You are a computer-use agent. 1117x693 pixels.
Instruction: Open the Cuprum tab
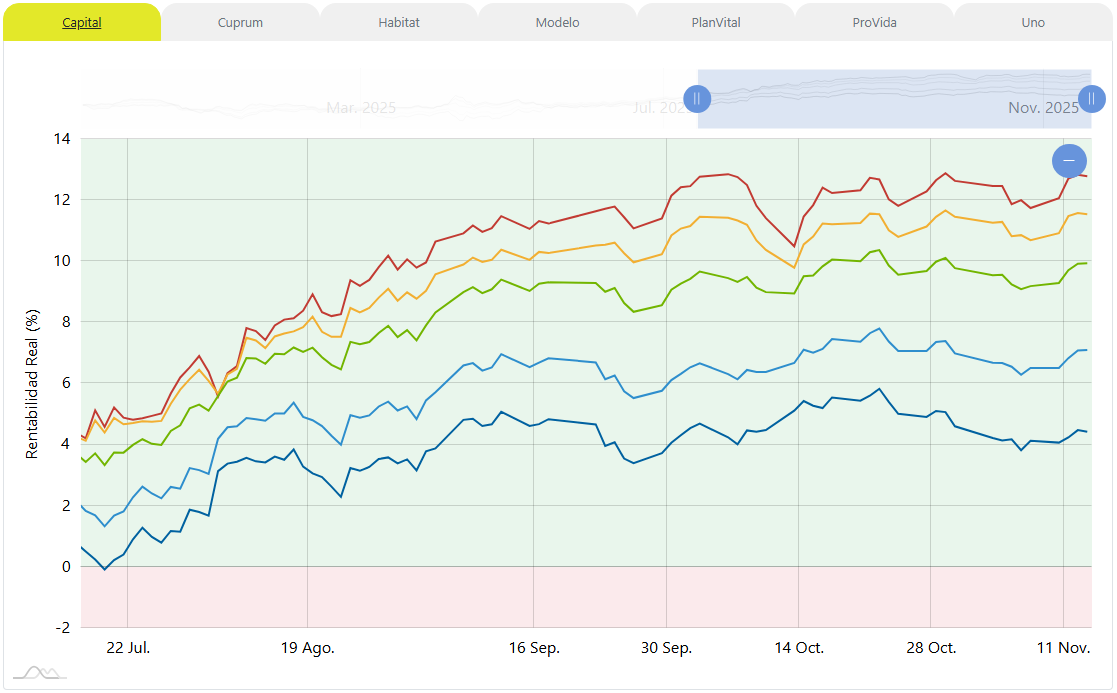(x=240, y=22)
